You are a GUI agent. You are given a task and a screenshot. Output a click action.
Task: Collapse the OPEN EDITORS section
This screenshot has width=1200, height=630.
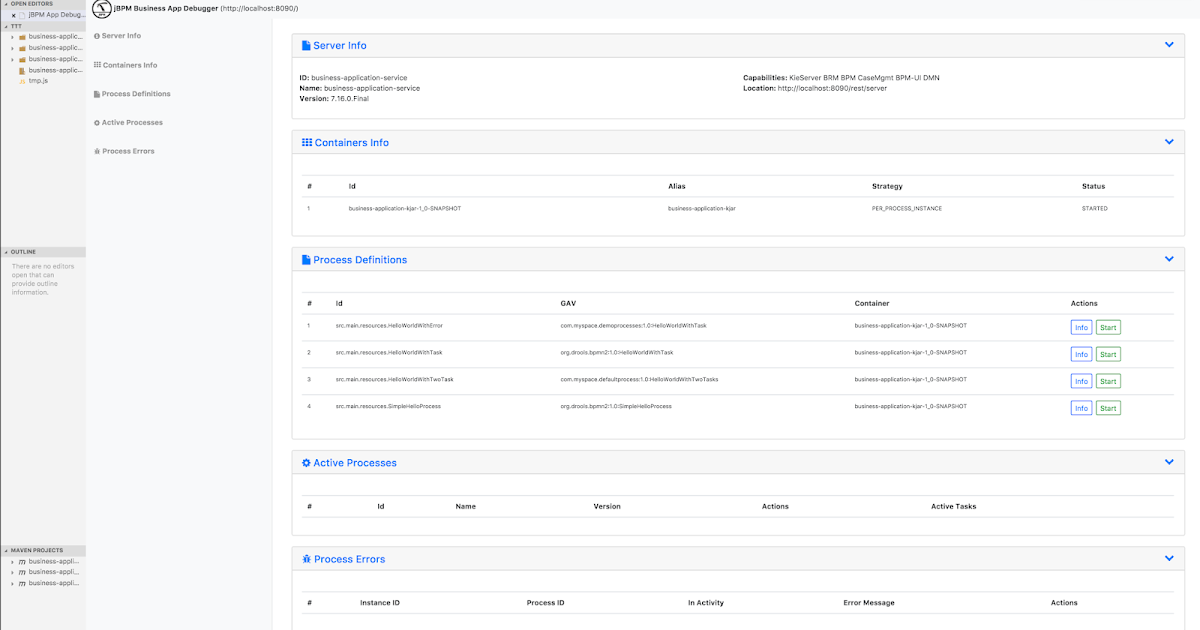[43, 4]
